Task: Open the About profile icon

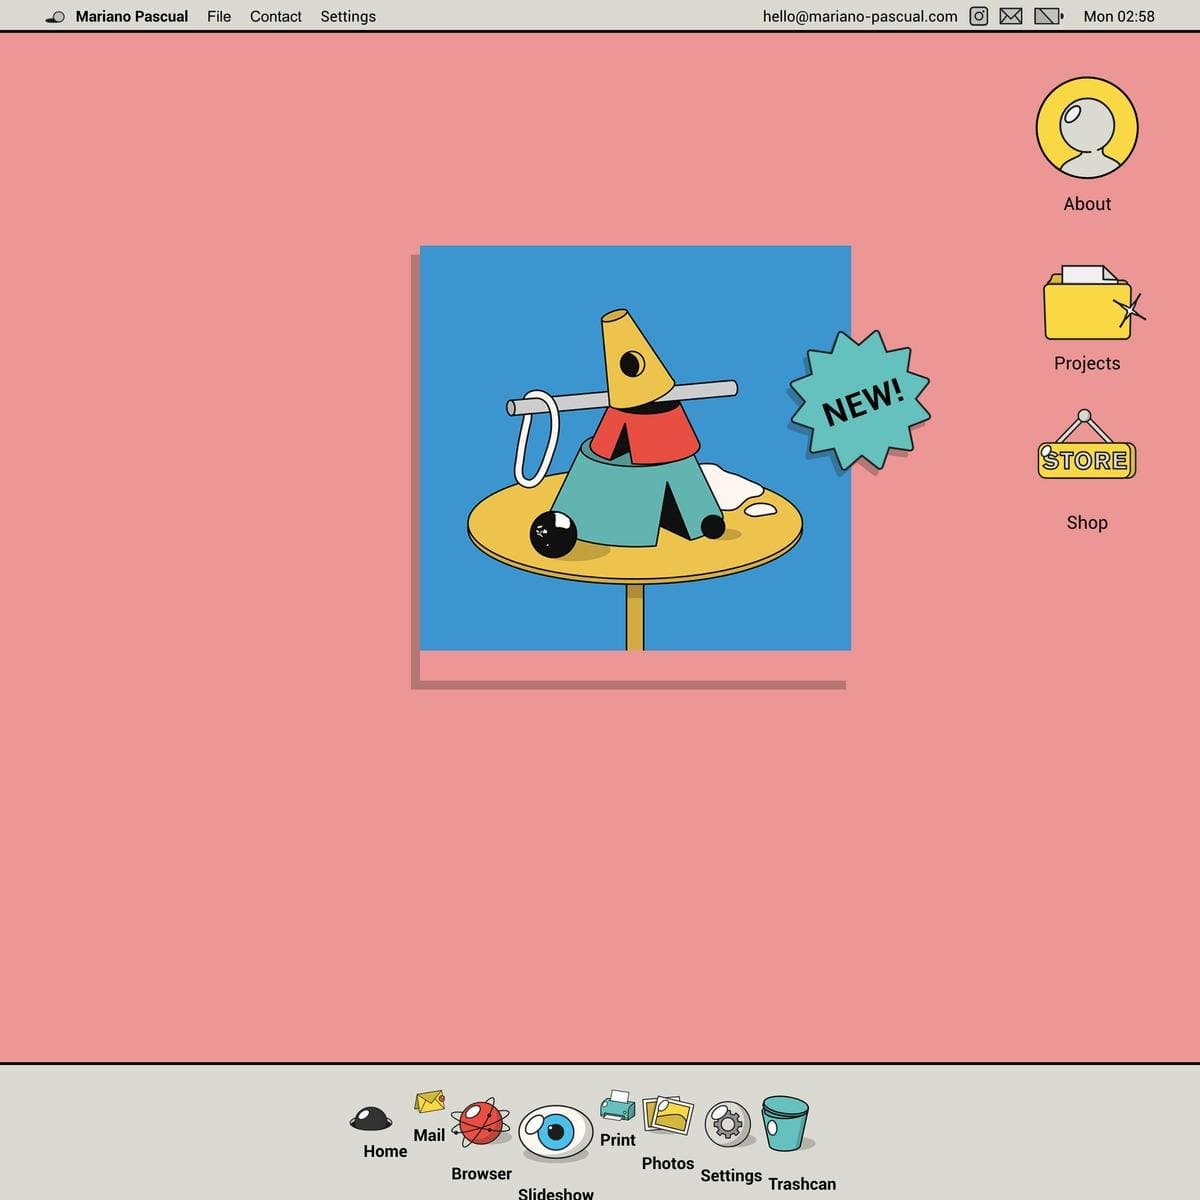Action: point(1086,128)
